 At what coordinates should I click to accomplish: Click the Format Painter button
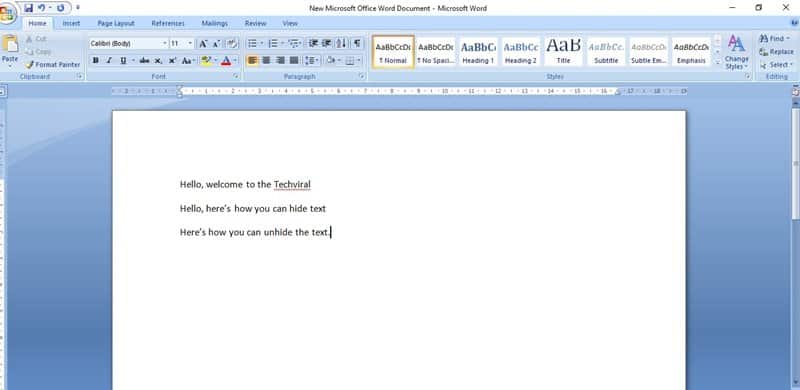click(53, 65)
